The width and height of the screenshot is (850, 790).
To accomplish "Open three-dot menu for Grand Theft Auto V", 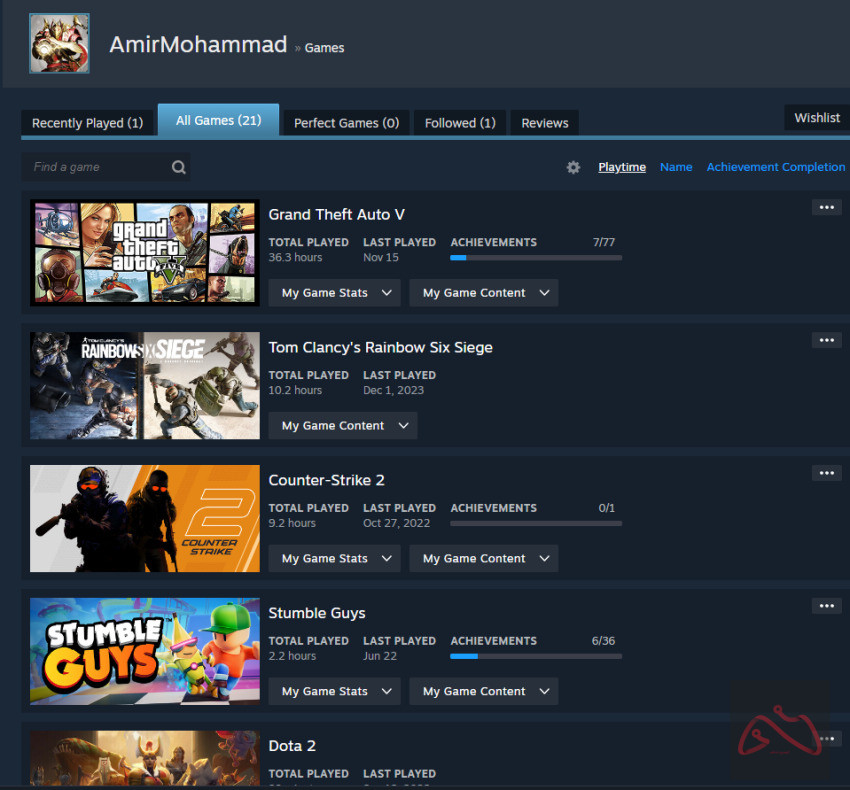I will coord(826,207).
